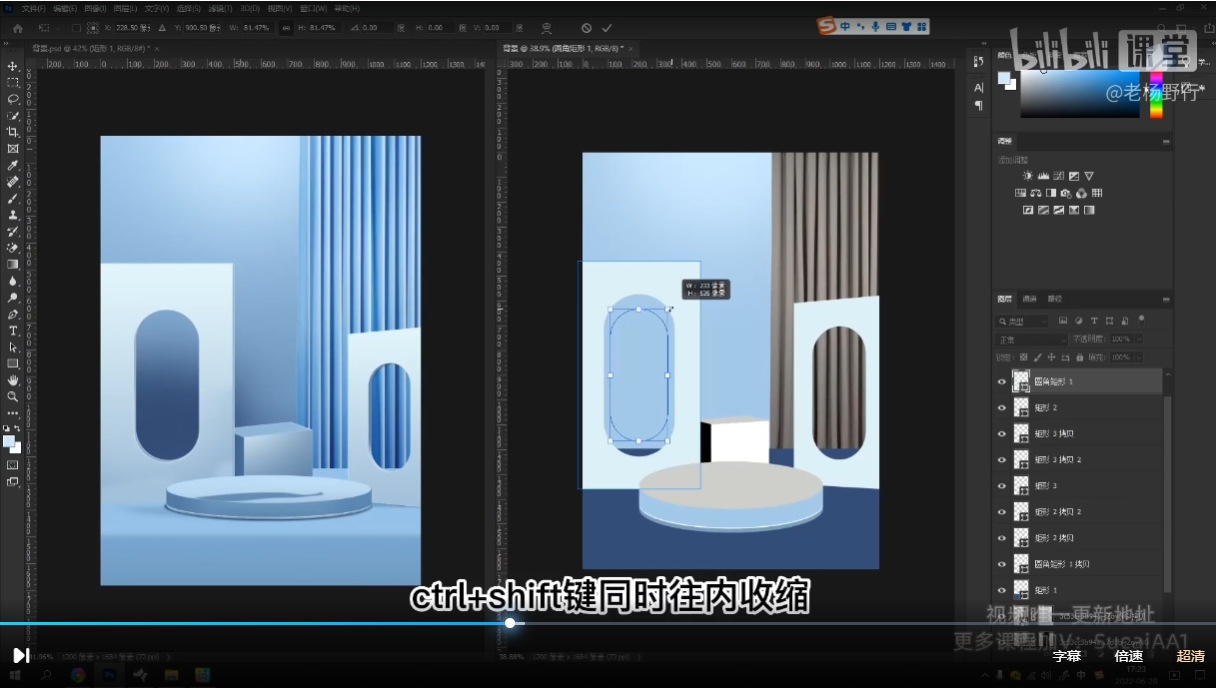Switch to the 背景.psd @ 42% document tab

pyautogui.click(x=88, y=47)
